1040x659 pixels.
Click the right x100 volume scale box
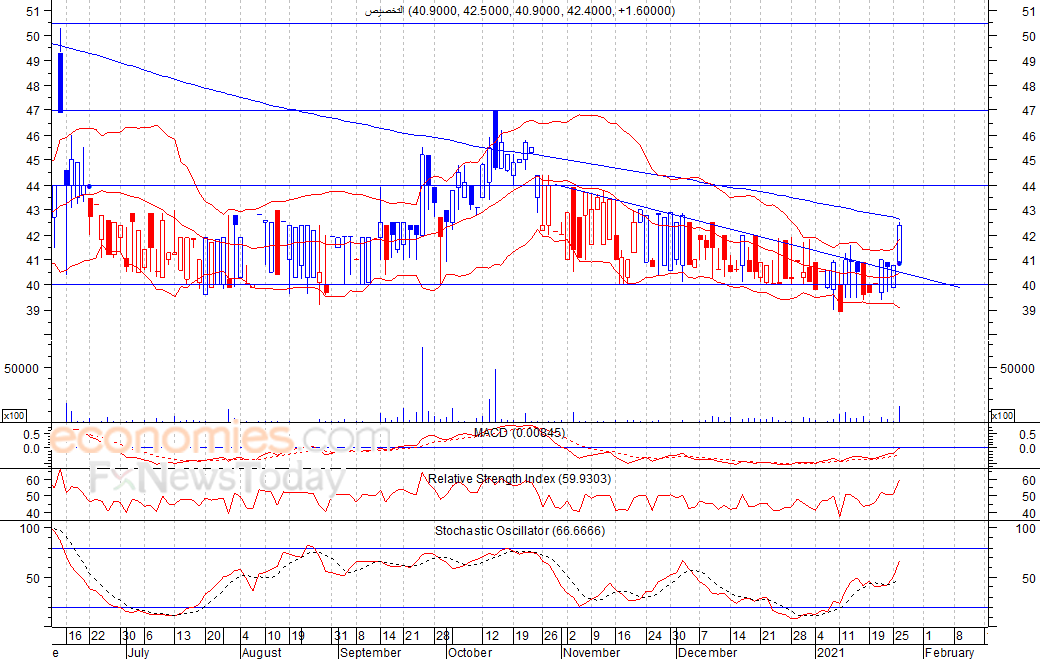(x=1002, y=415)
